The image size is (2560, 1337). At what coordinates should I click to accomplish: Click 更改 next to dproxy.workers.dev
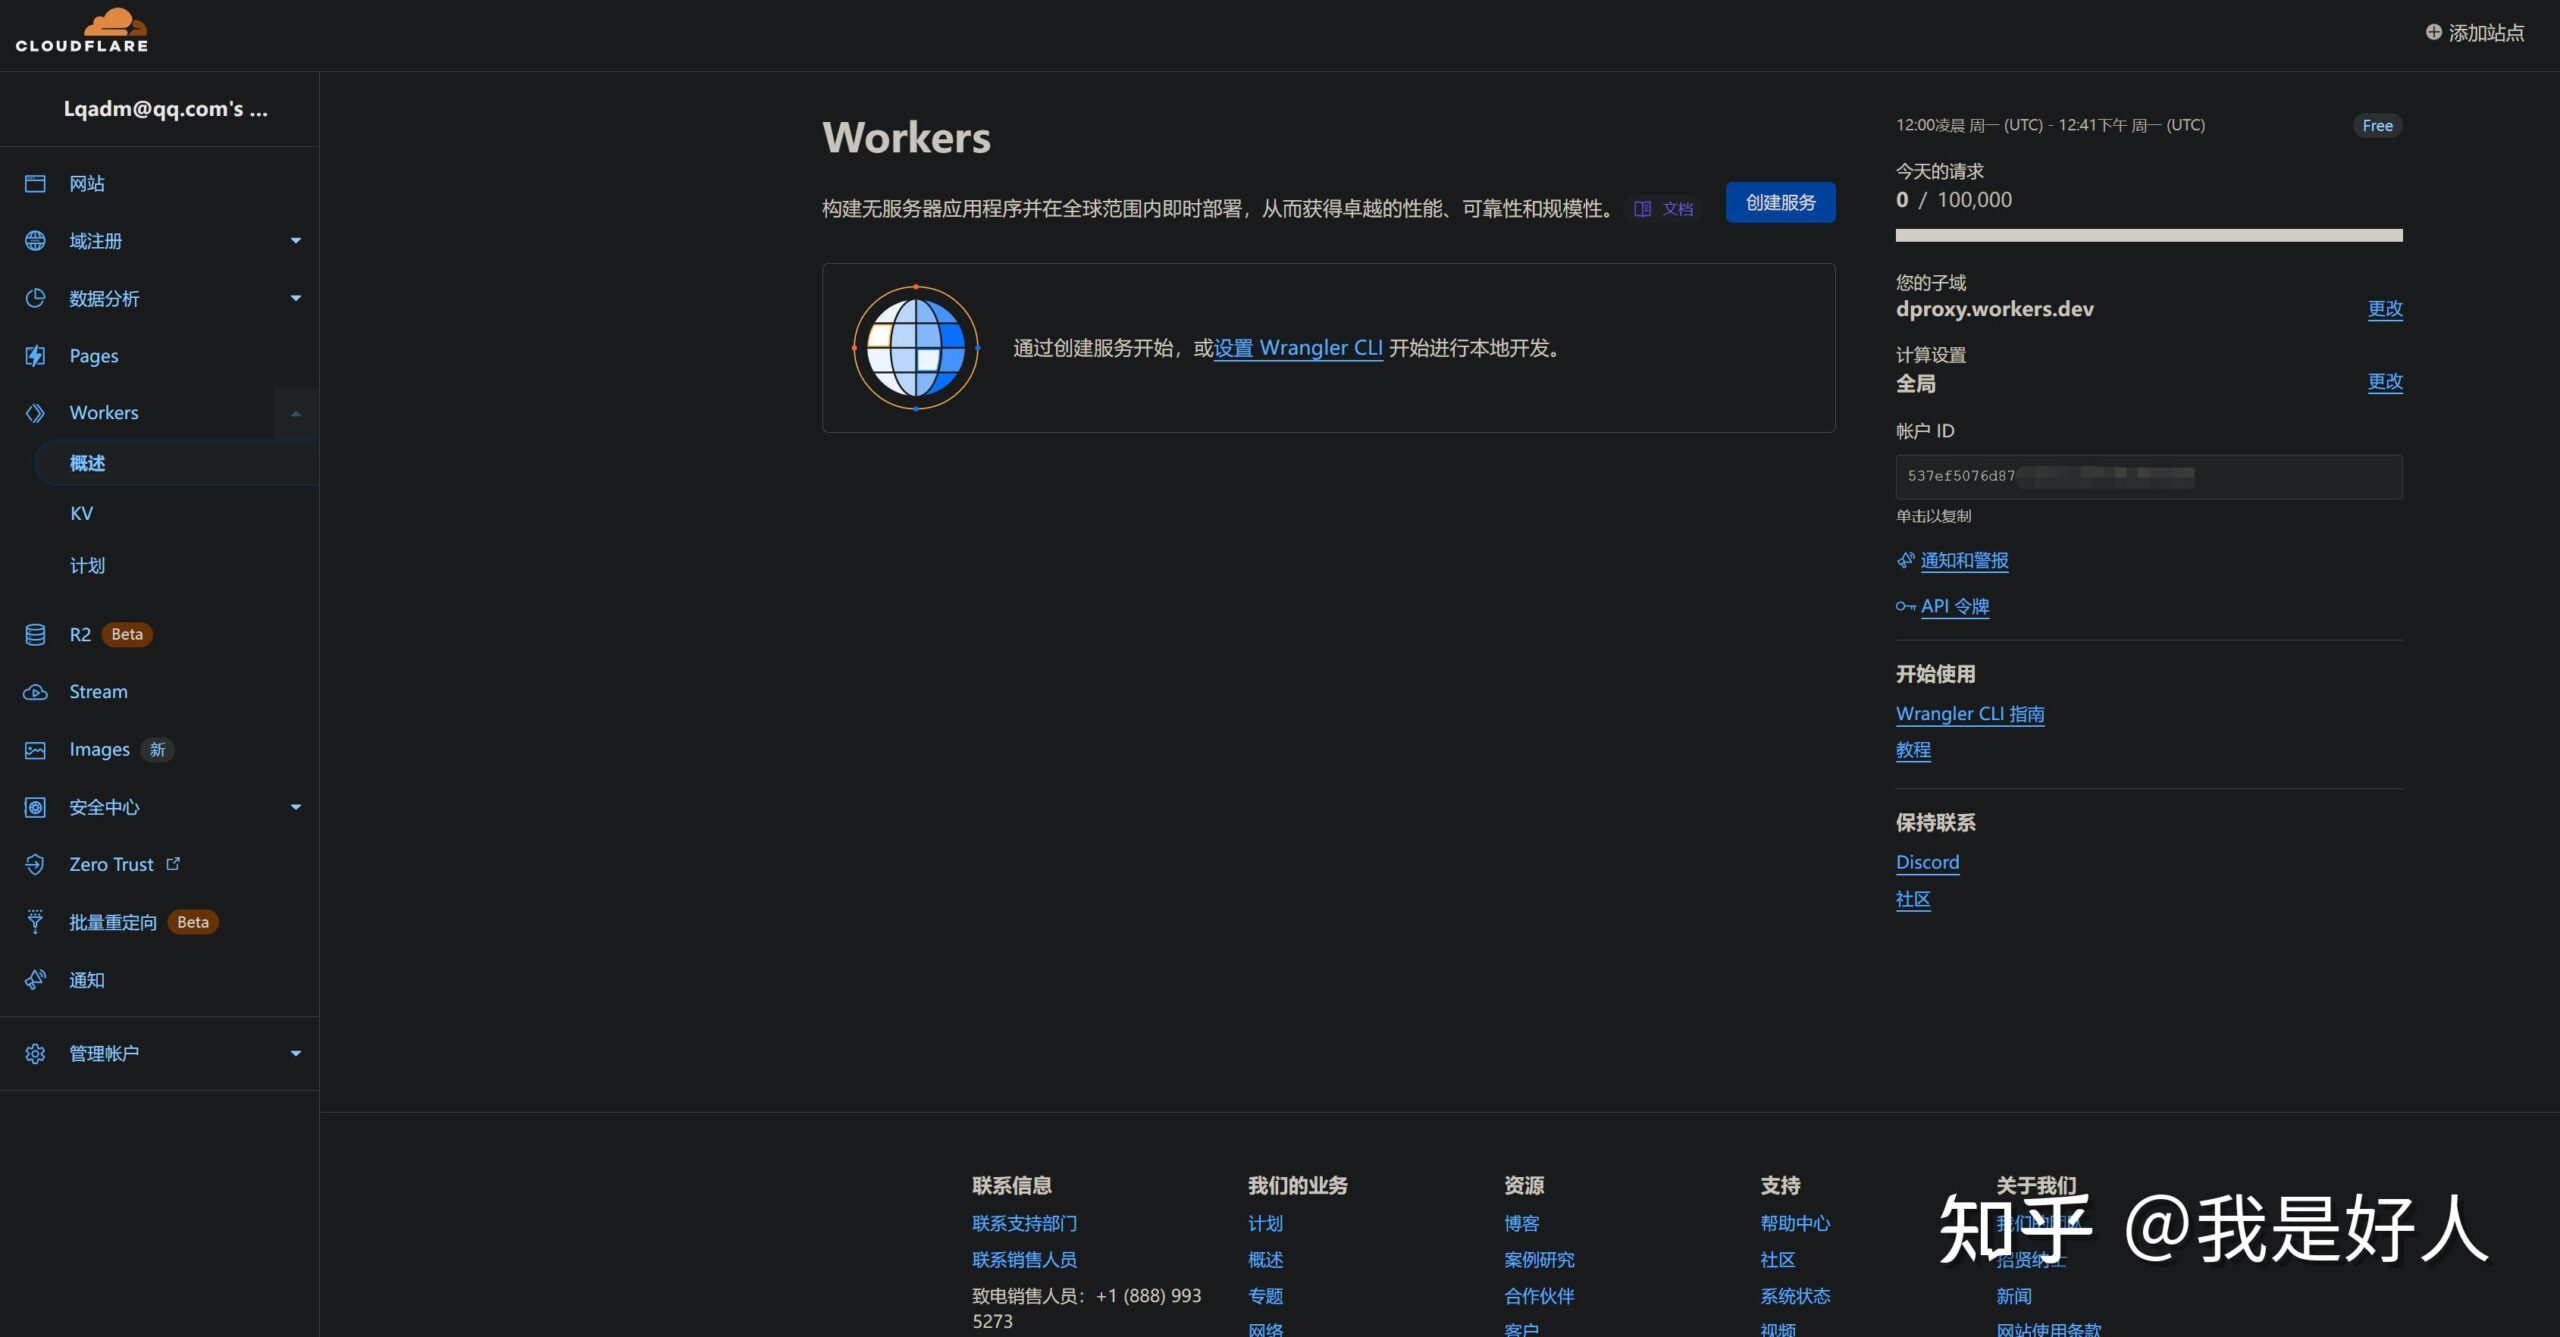click(x=2385, y=309)
